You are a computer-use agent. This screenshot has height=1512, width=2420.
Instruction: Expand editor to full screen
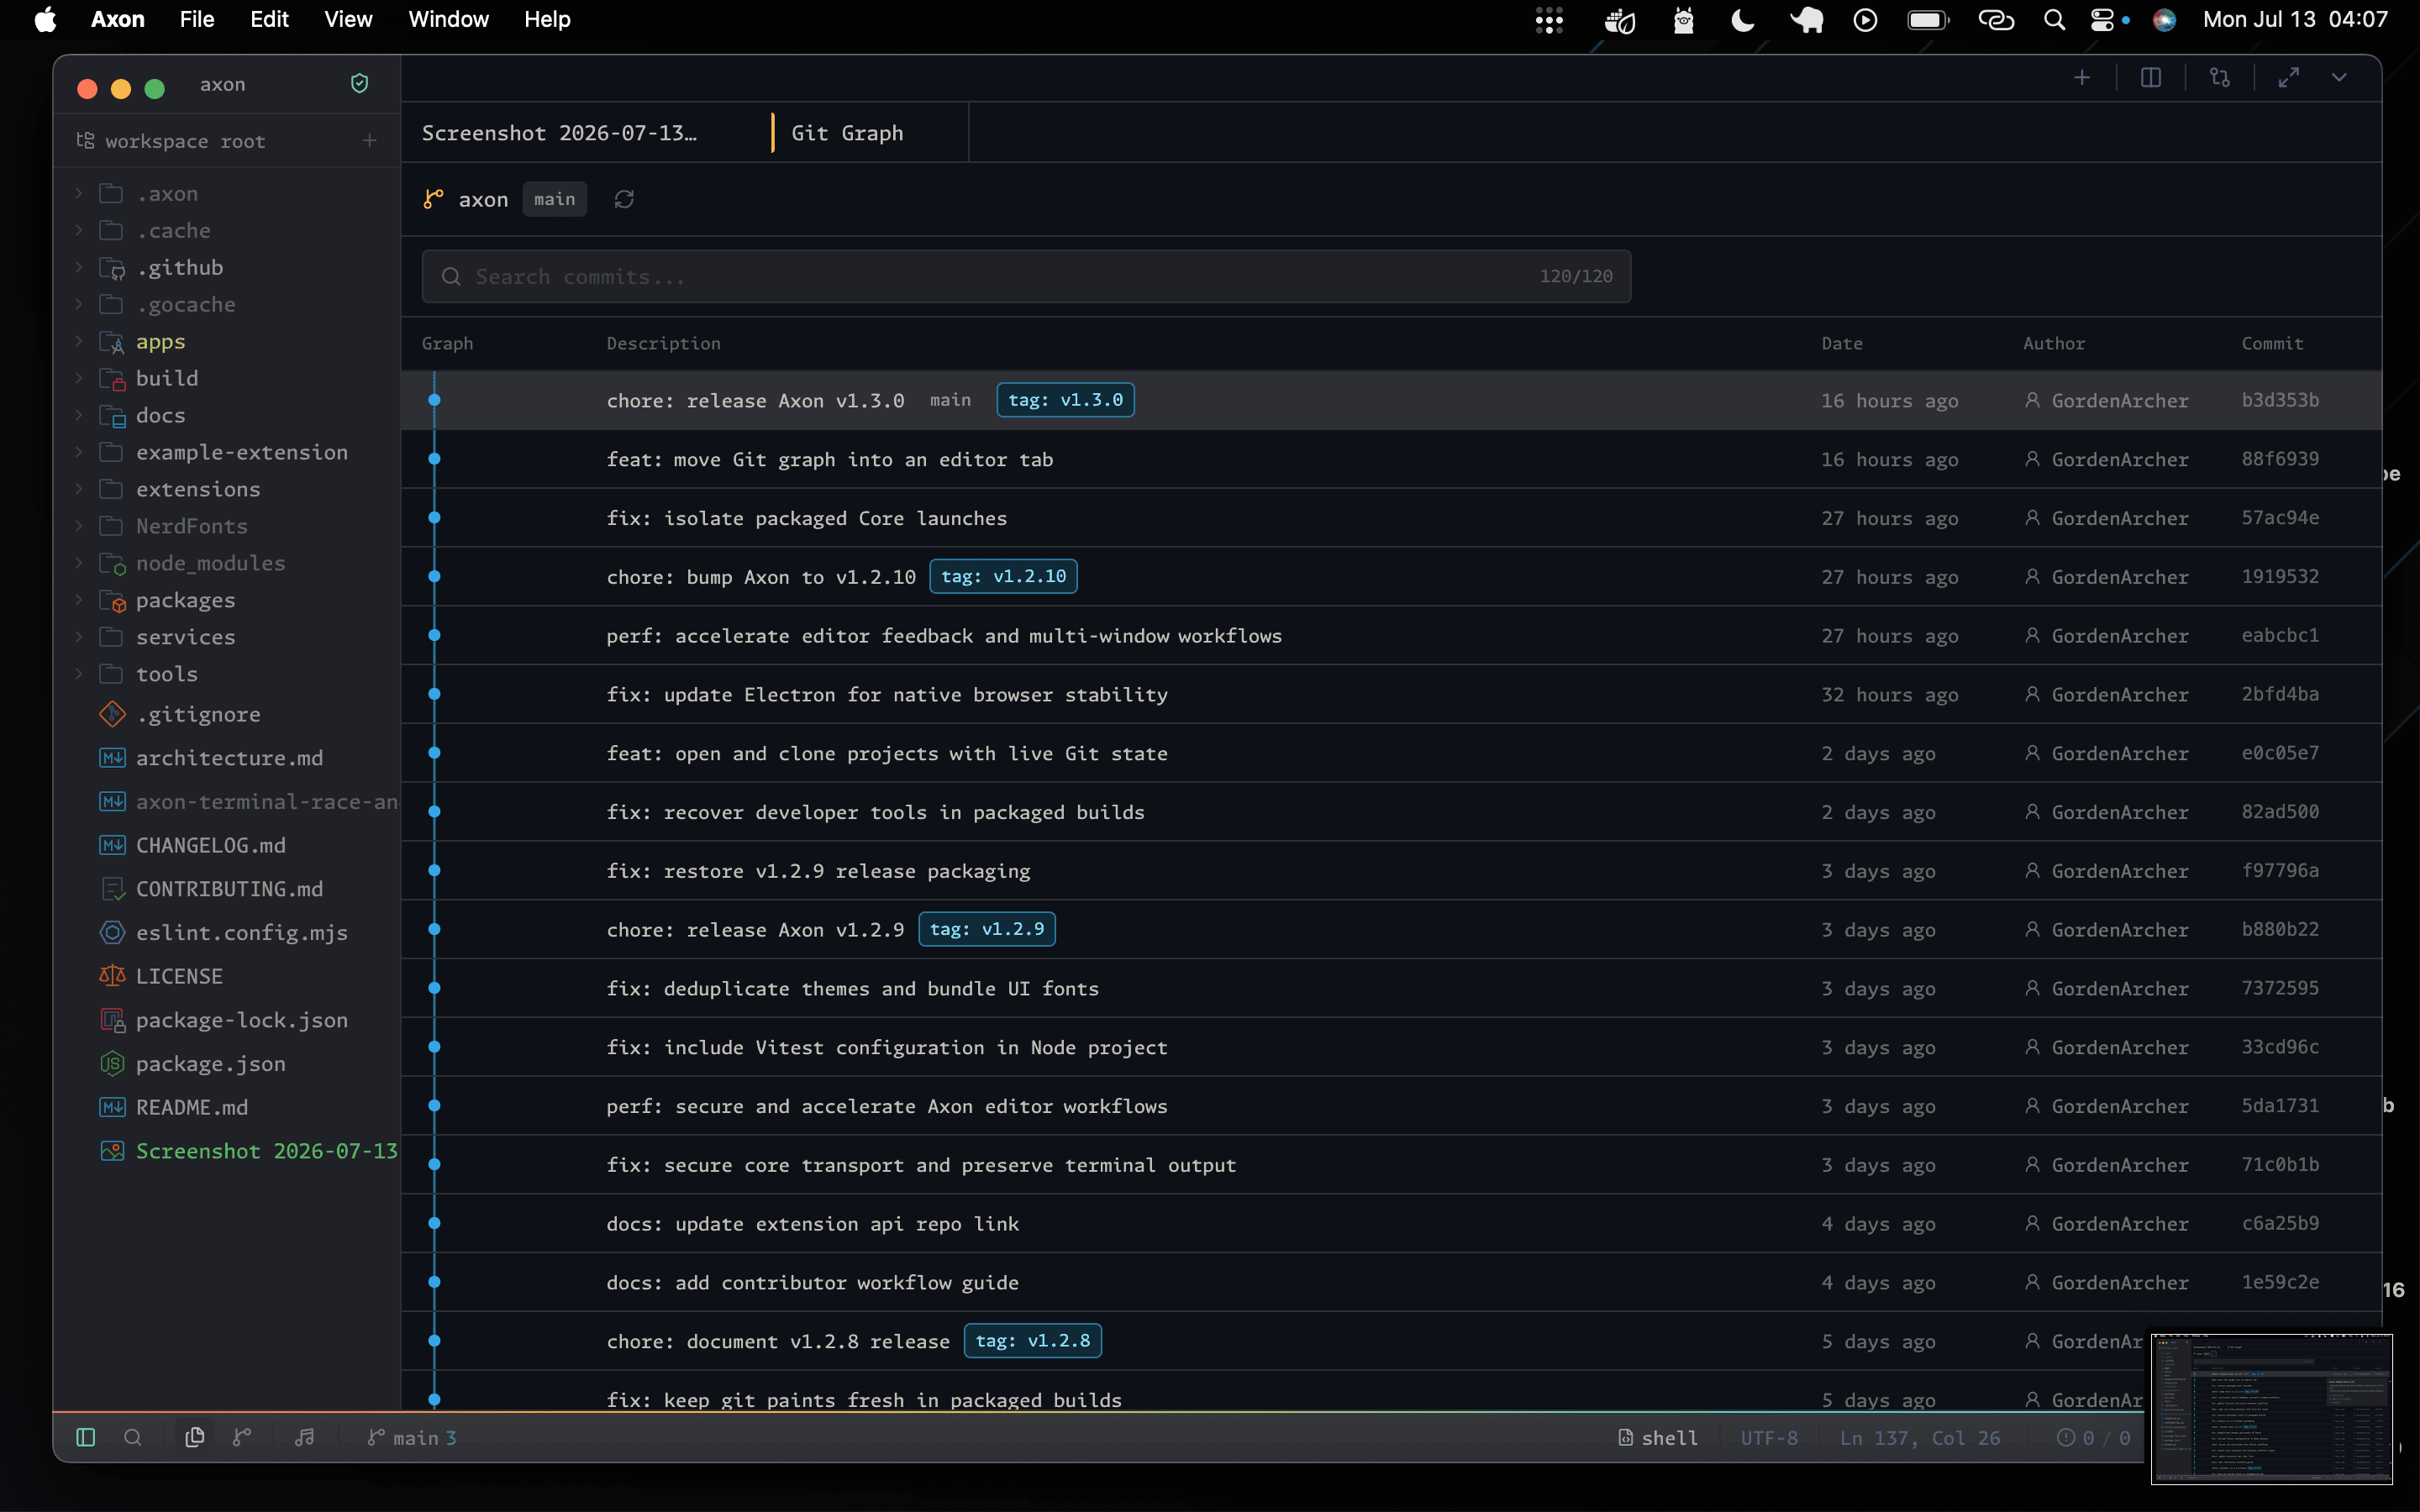[x=2289, y=78]
